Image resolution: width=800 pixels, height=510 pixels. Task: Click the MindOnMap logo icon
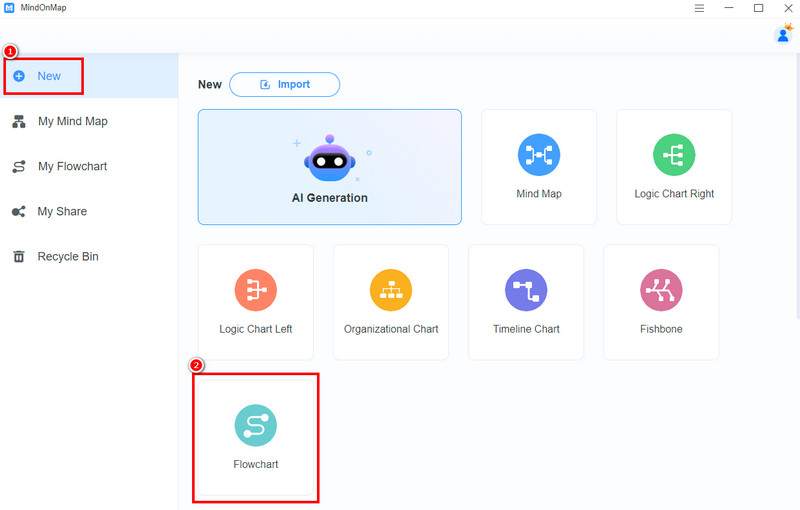[9, 8]
